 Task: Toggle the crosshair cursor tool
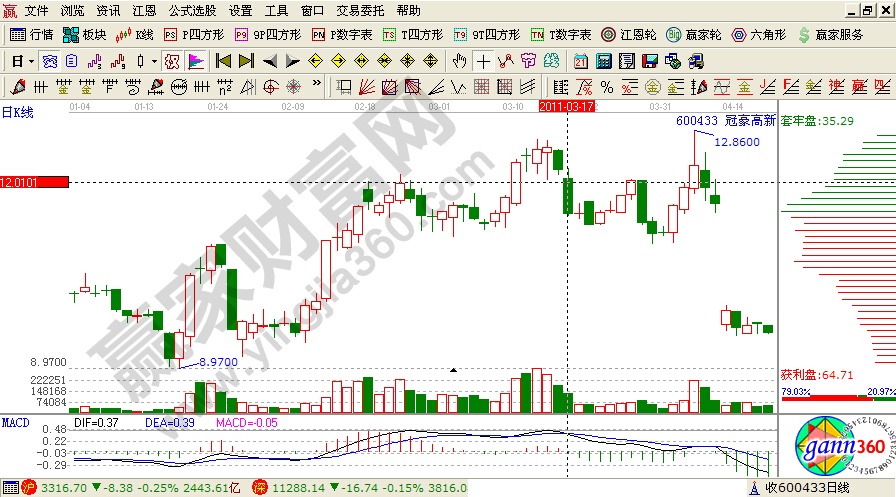click(483, 60)
